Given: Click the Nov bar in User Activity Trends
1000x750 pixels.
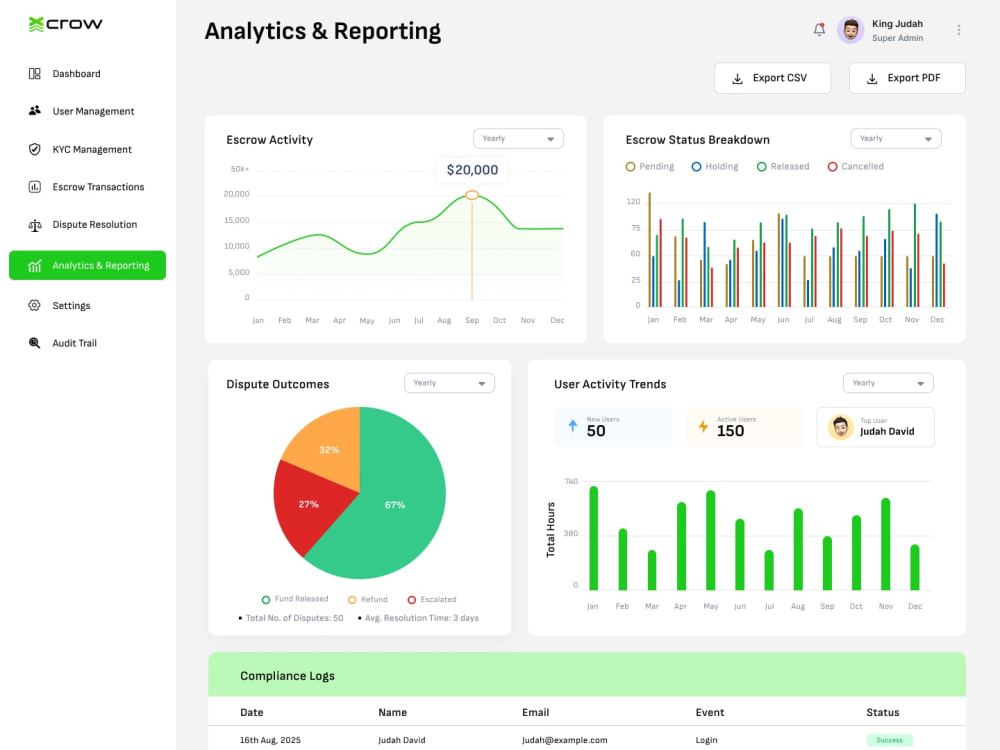Looking at the screenshot, I should (x=885, y=544).
